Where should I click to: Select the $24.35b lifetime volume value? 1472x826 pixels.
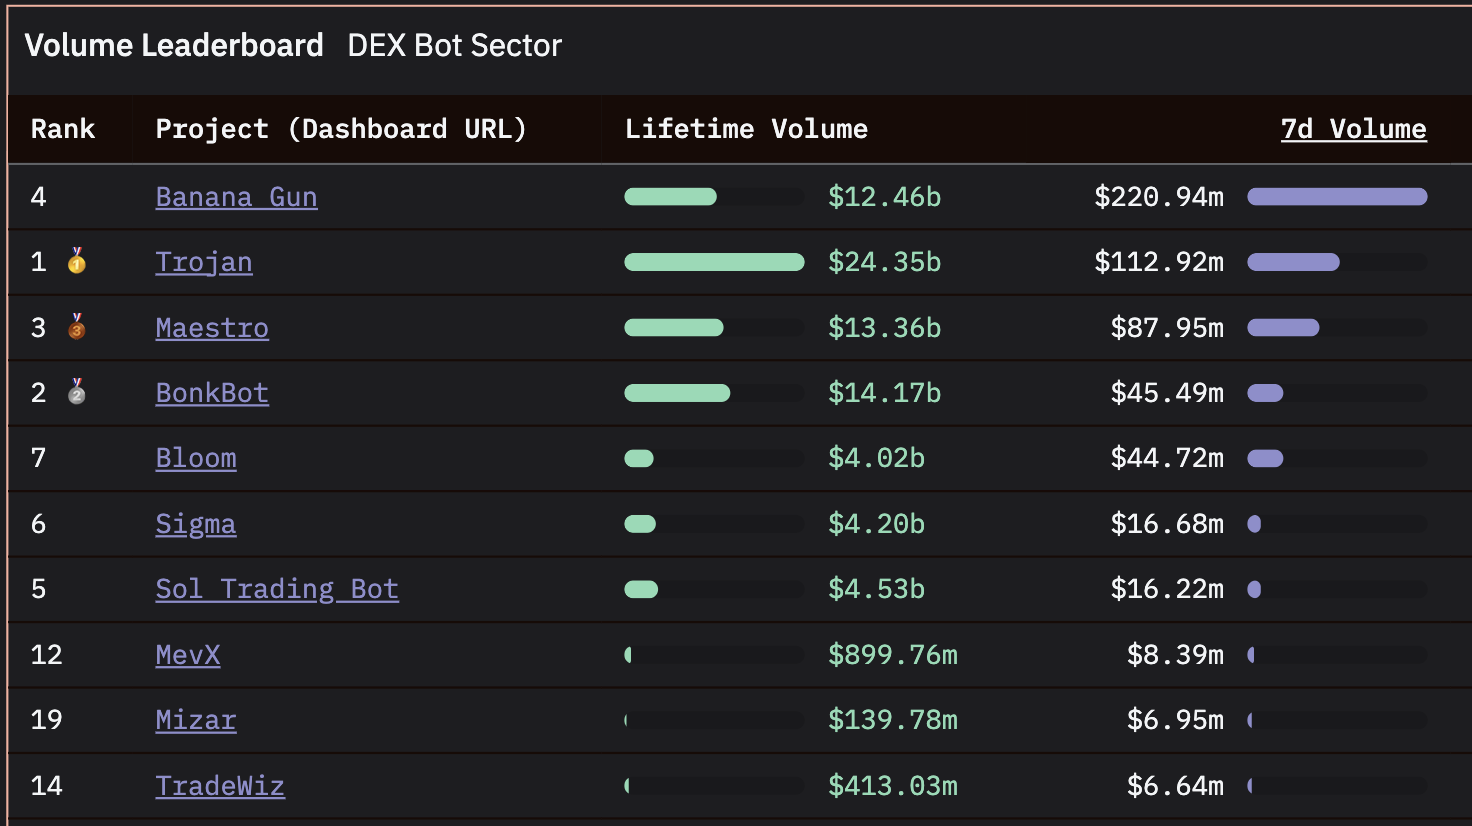(884, 262)
